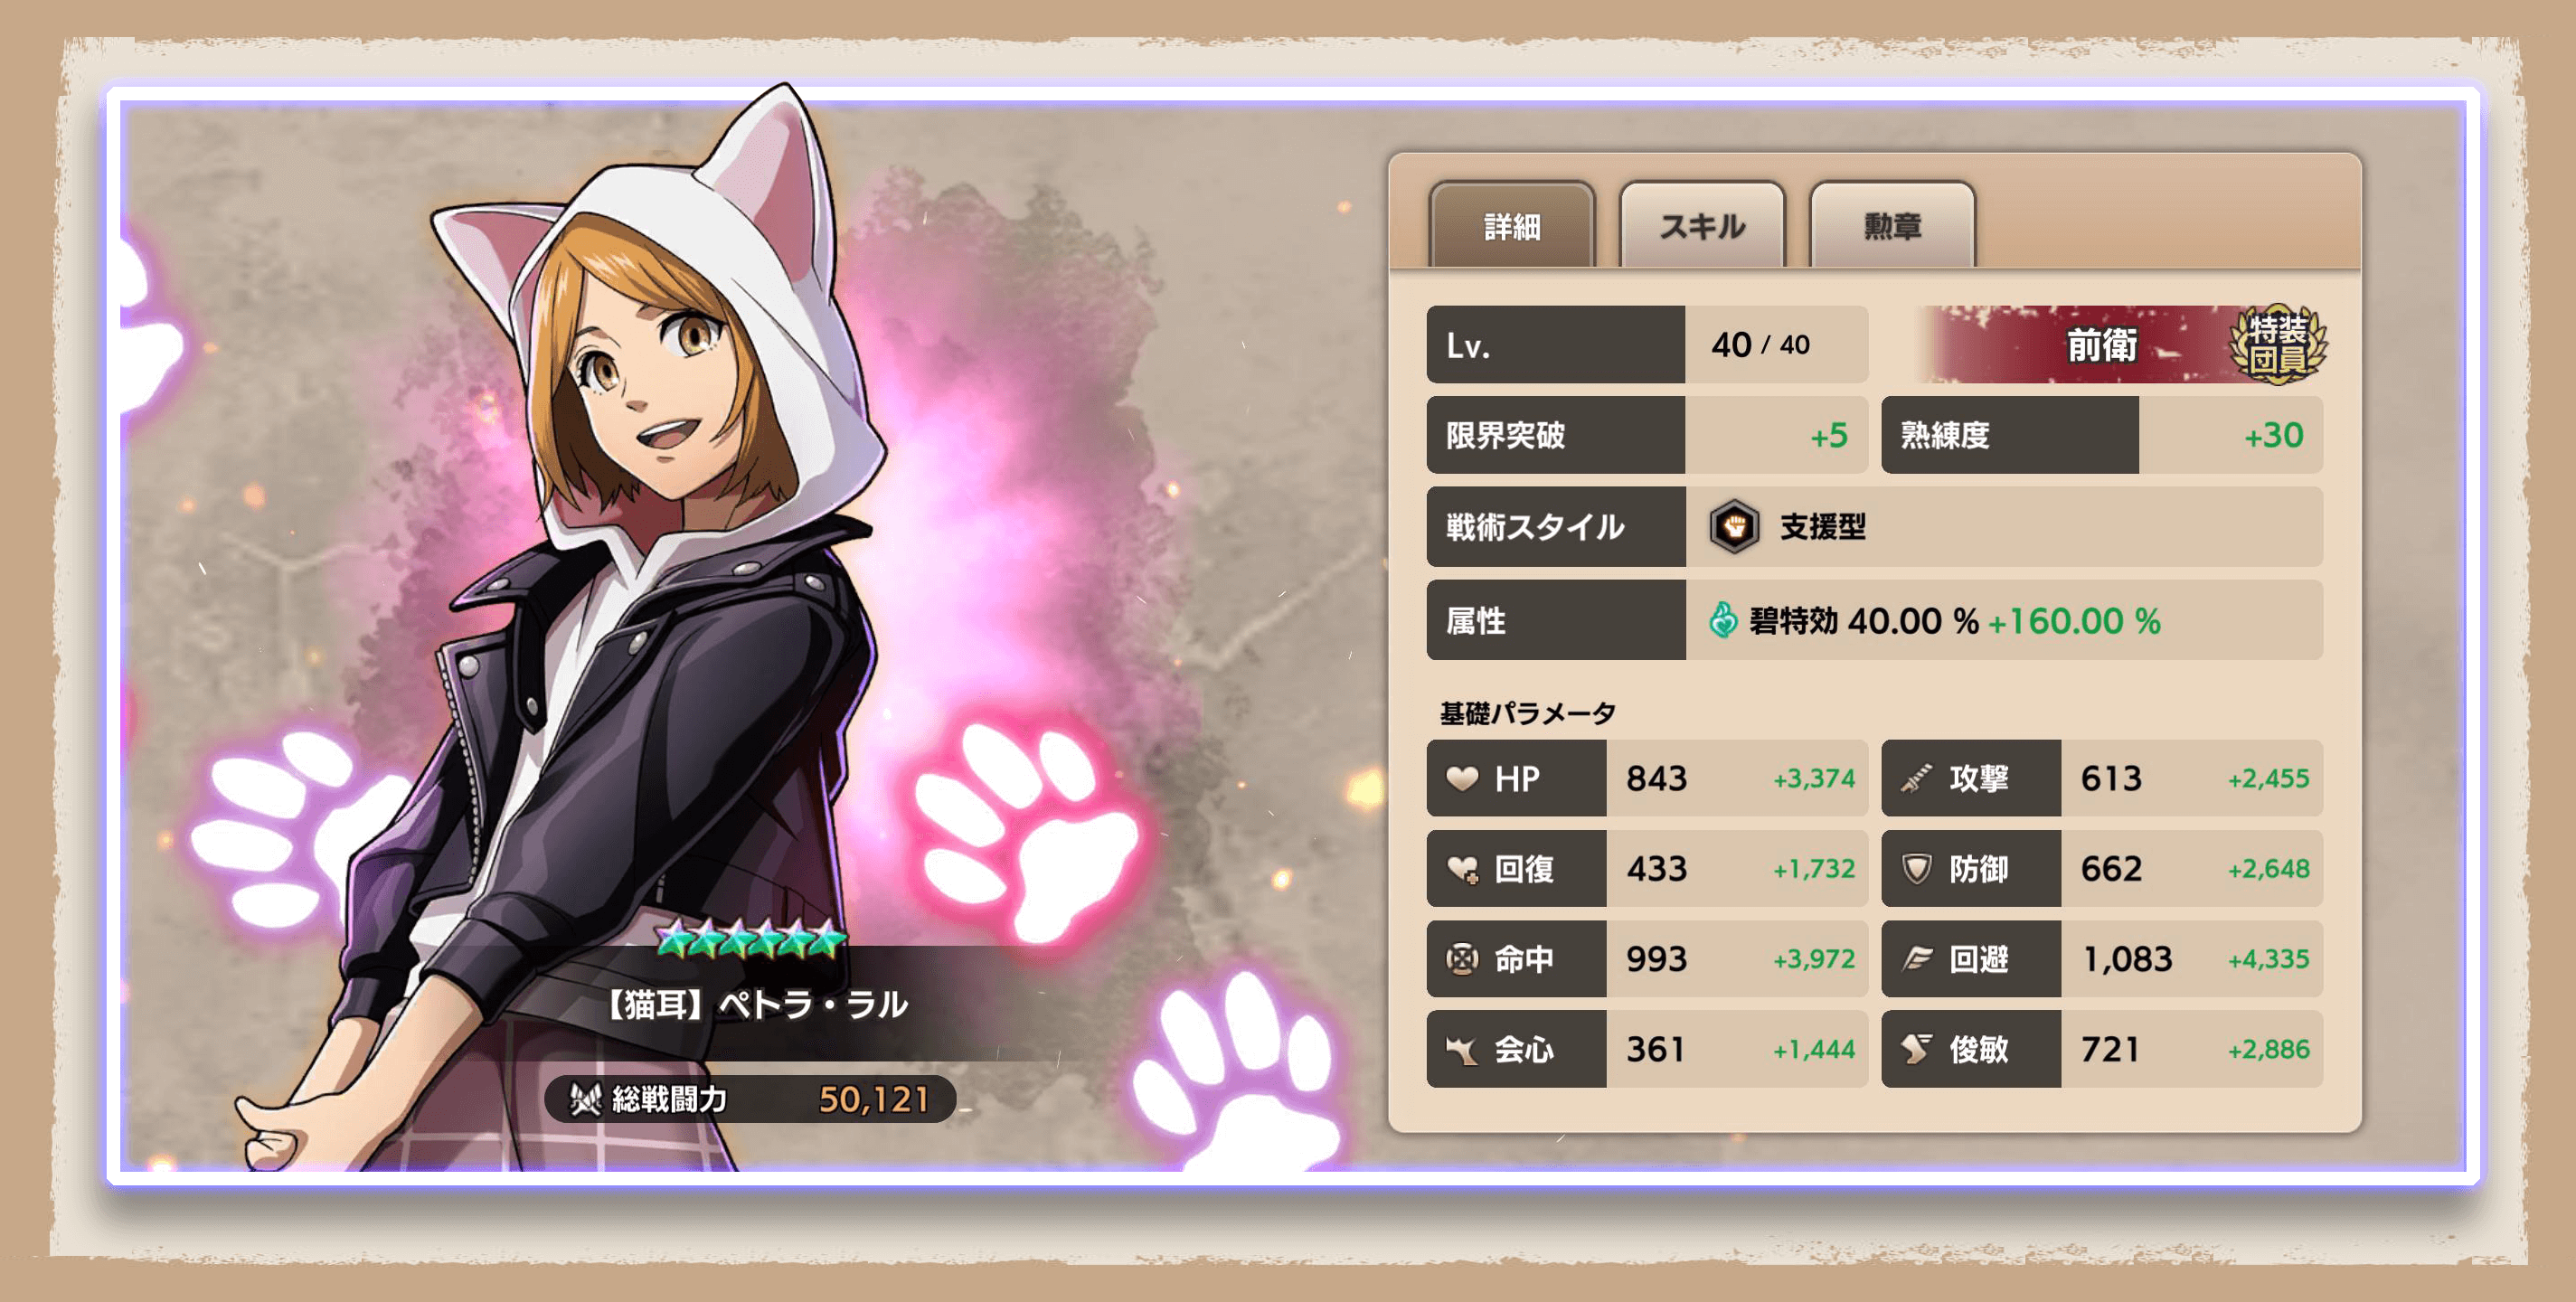Click the green 碧特効 attribute icon

(1723, 620)
